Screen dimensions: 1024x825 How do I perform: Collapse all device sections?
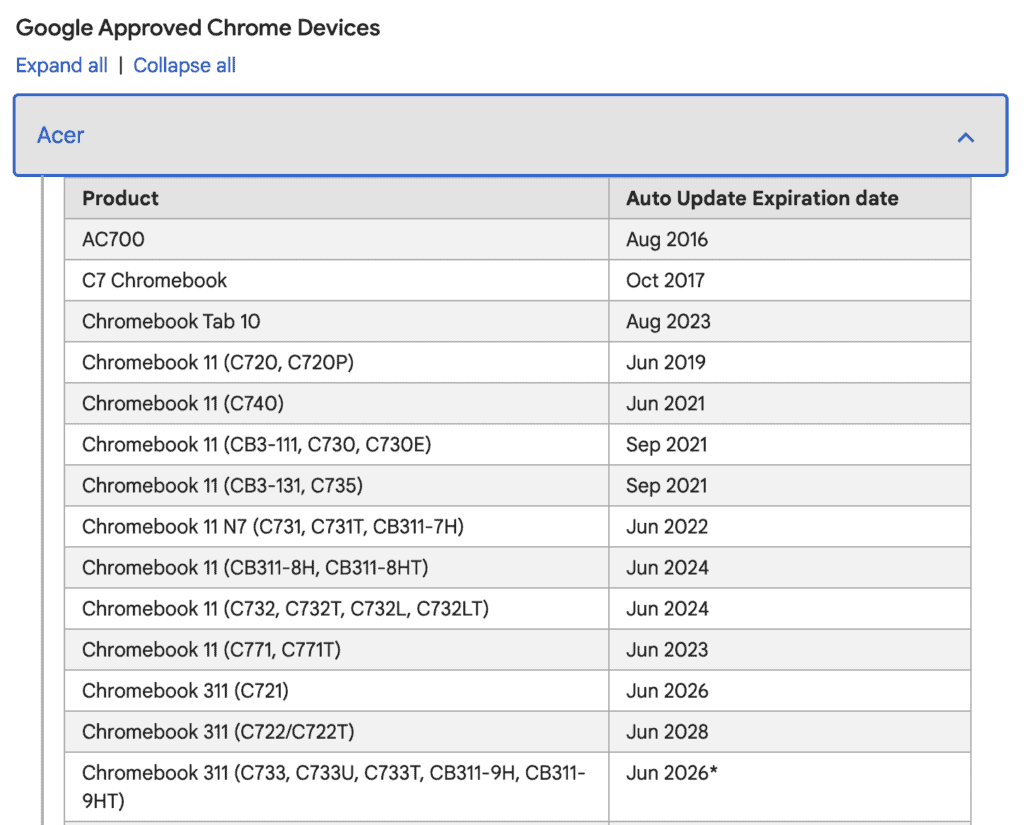pyautogui.click(x=184, y=65)
